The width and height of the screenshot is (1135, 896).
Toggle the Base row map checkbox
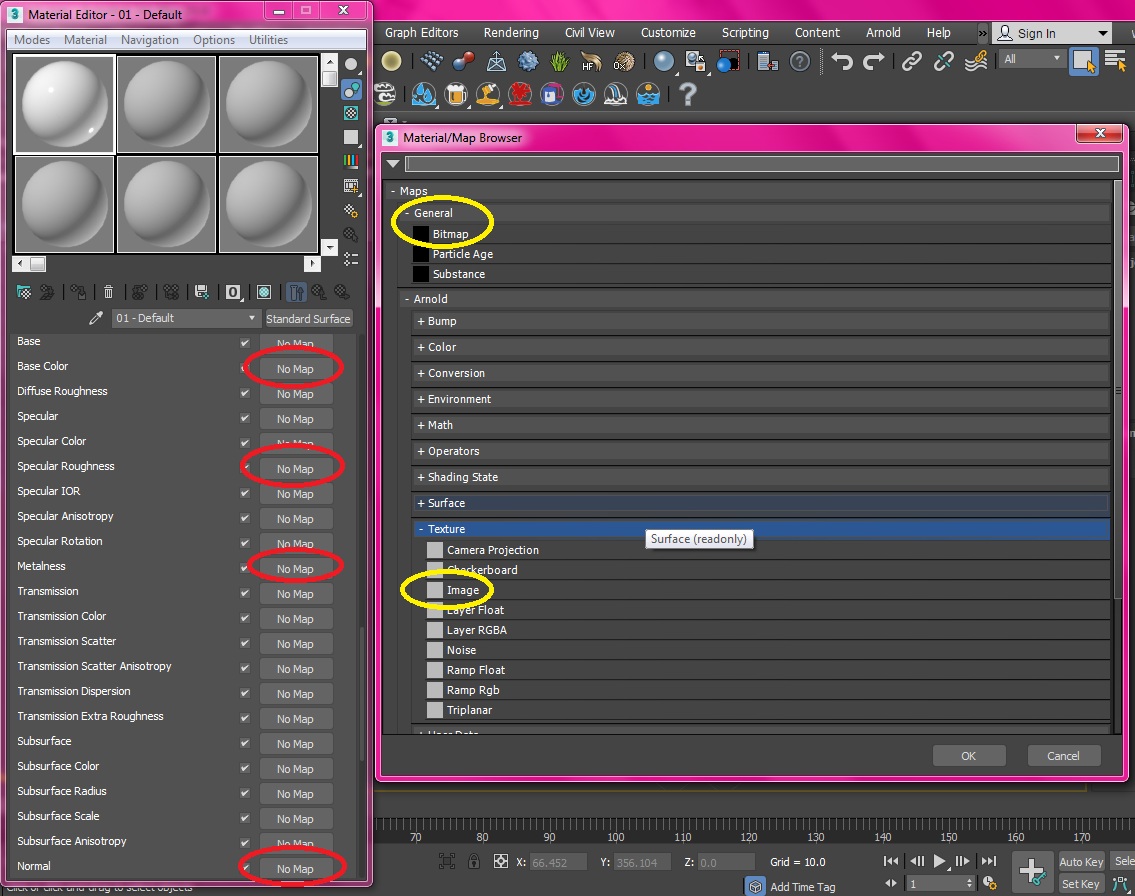(245, 343)
